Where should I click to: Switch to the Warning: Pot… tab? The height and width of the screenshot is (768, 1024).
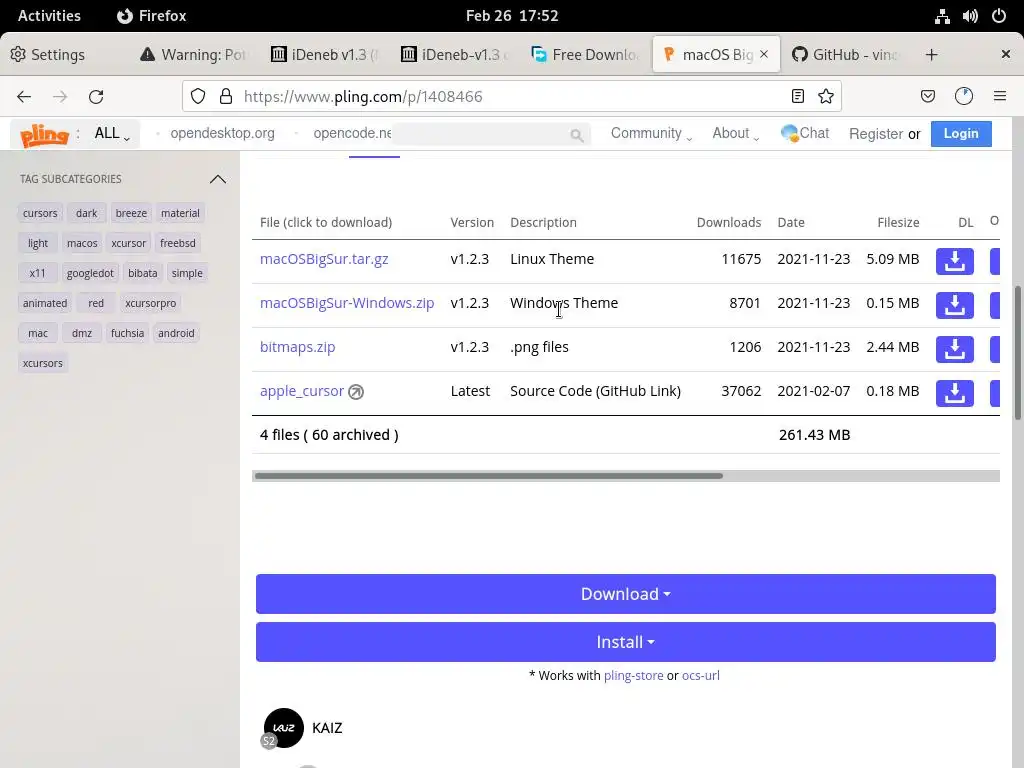point(193,54)
